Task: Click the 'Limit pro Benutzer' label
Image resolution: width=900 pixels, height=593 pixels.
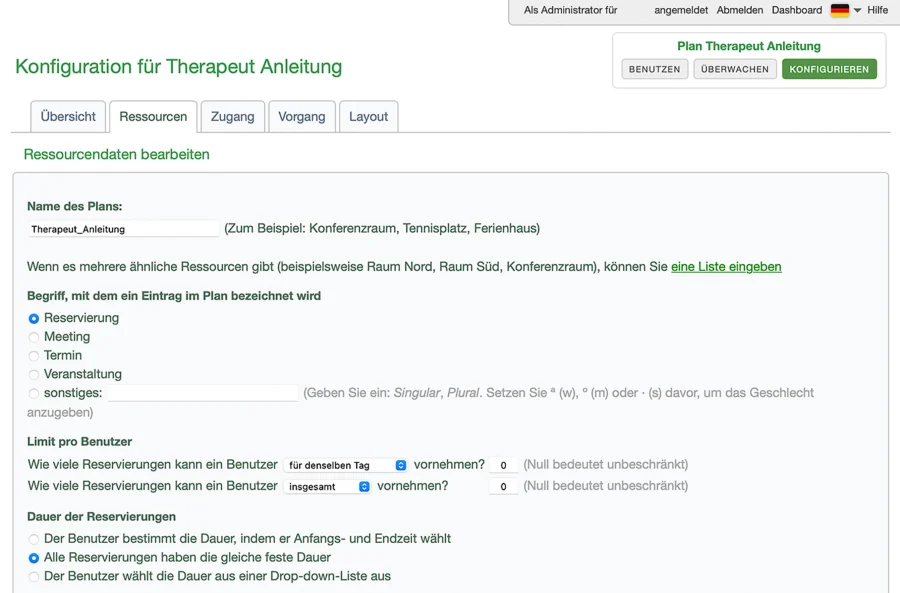Action: click(x=79, y=441)
